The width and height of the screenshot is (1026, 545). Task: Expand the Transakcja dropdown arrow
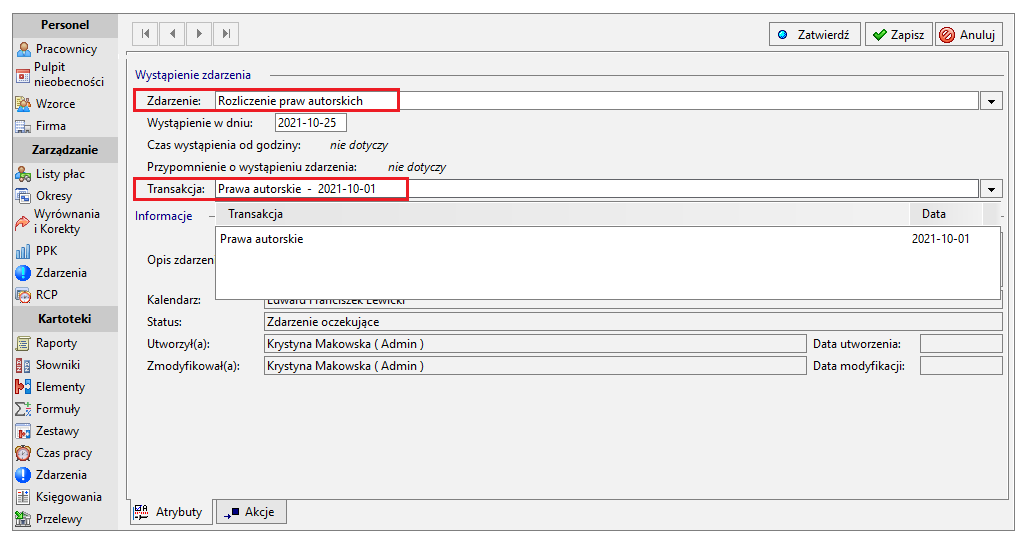pos(991,190)
